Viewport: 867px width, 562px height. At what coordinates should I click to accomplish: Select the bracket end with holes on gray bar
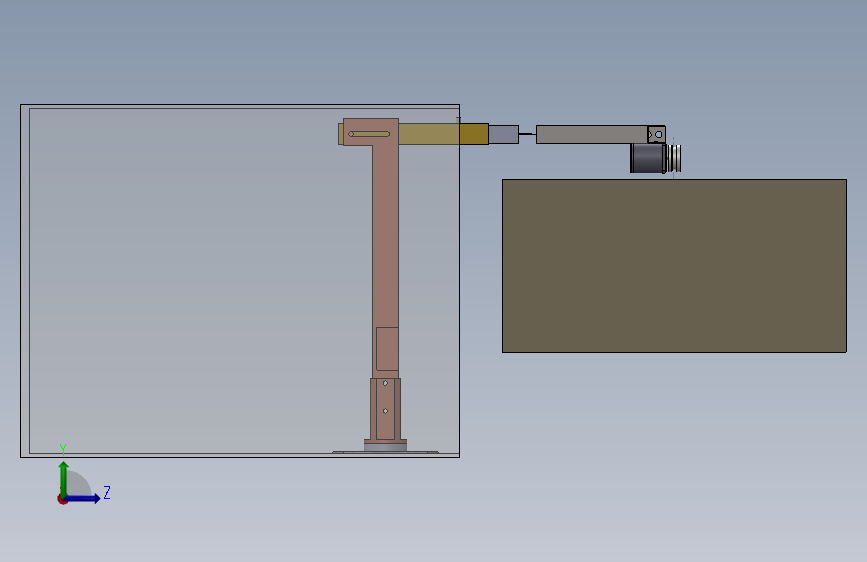(x=656, y=134)
